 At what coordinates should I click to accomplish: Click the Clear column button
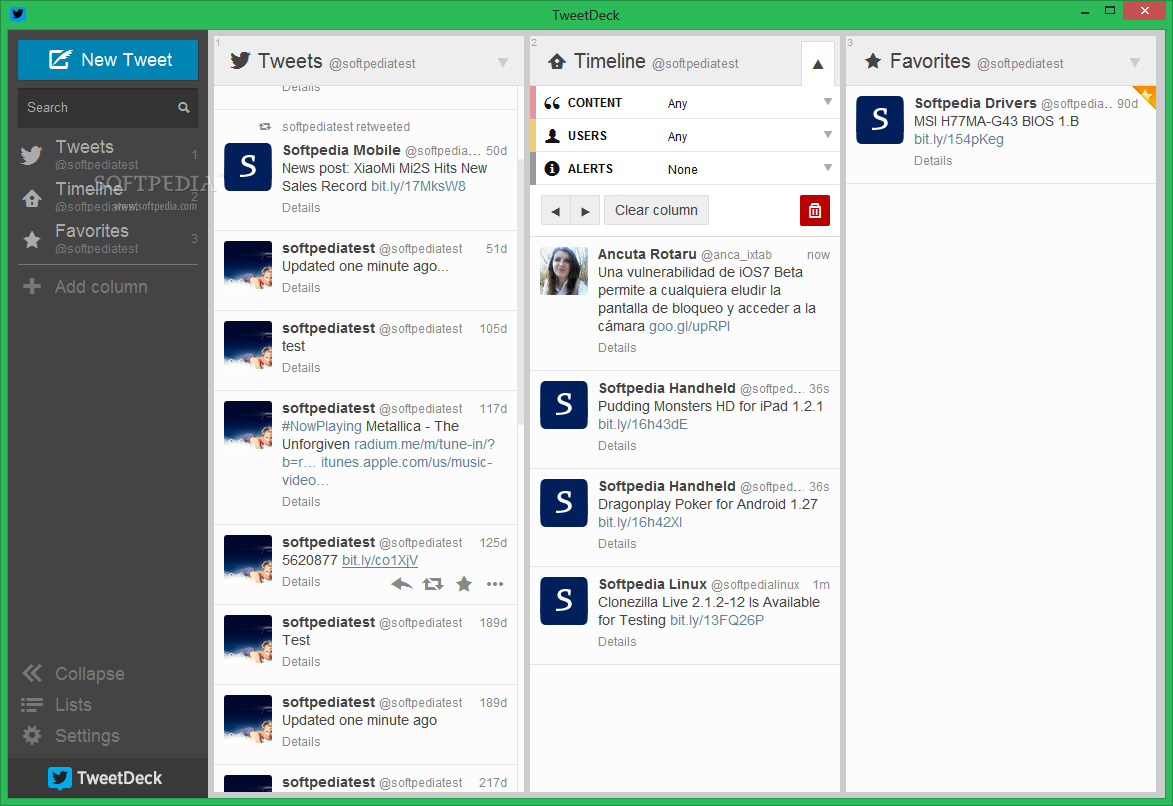click(656, 210)
